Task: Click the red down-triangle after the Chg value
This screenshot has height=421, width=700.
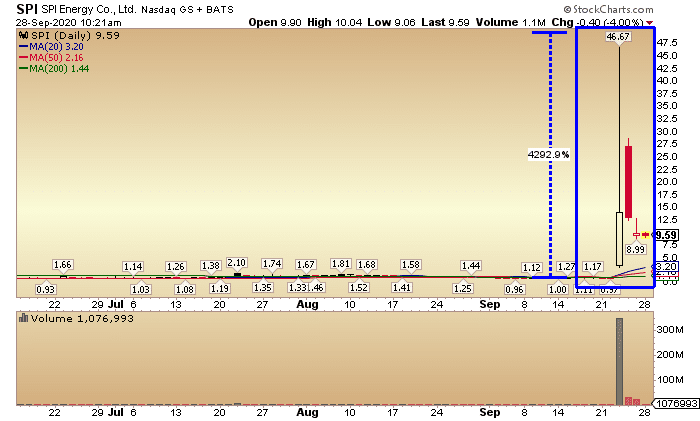Action: point(650,23)
